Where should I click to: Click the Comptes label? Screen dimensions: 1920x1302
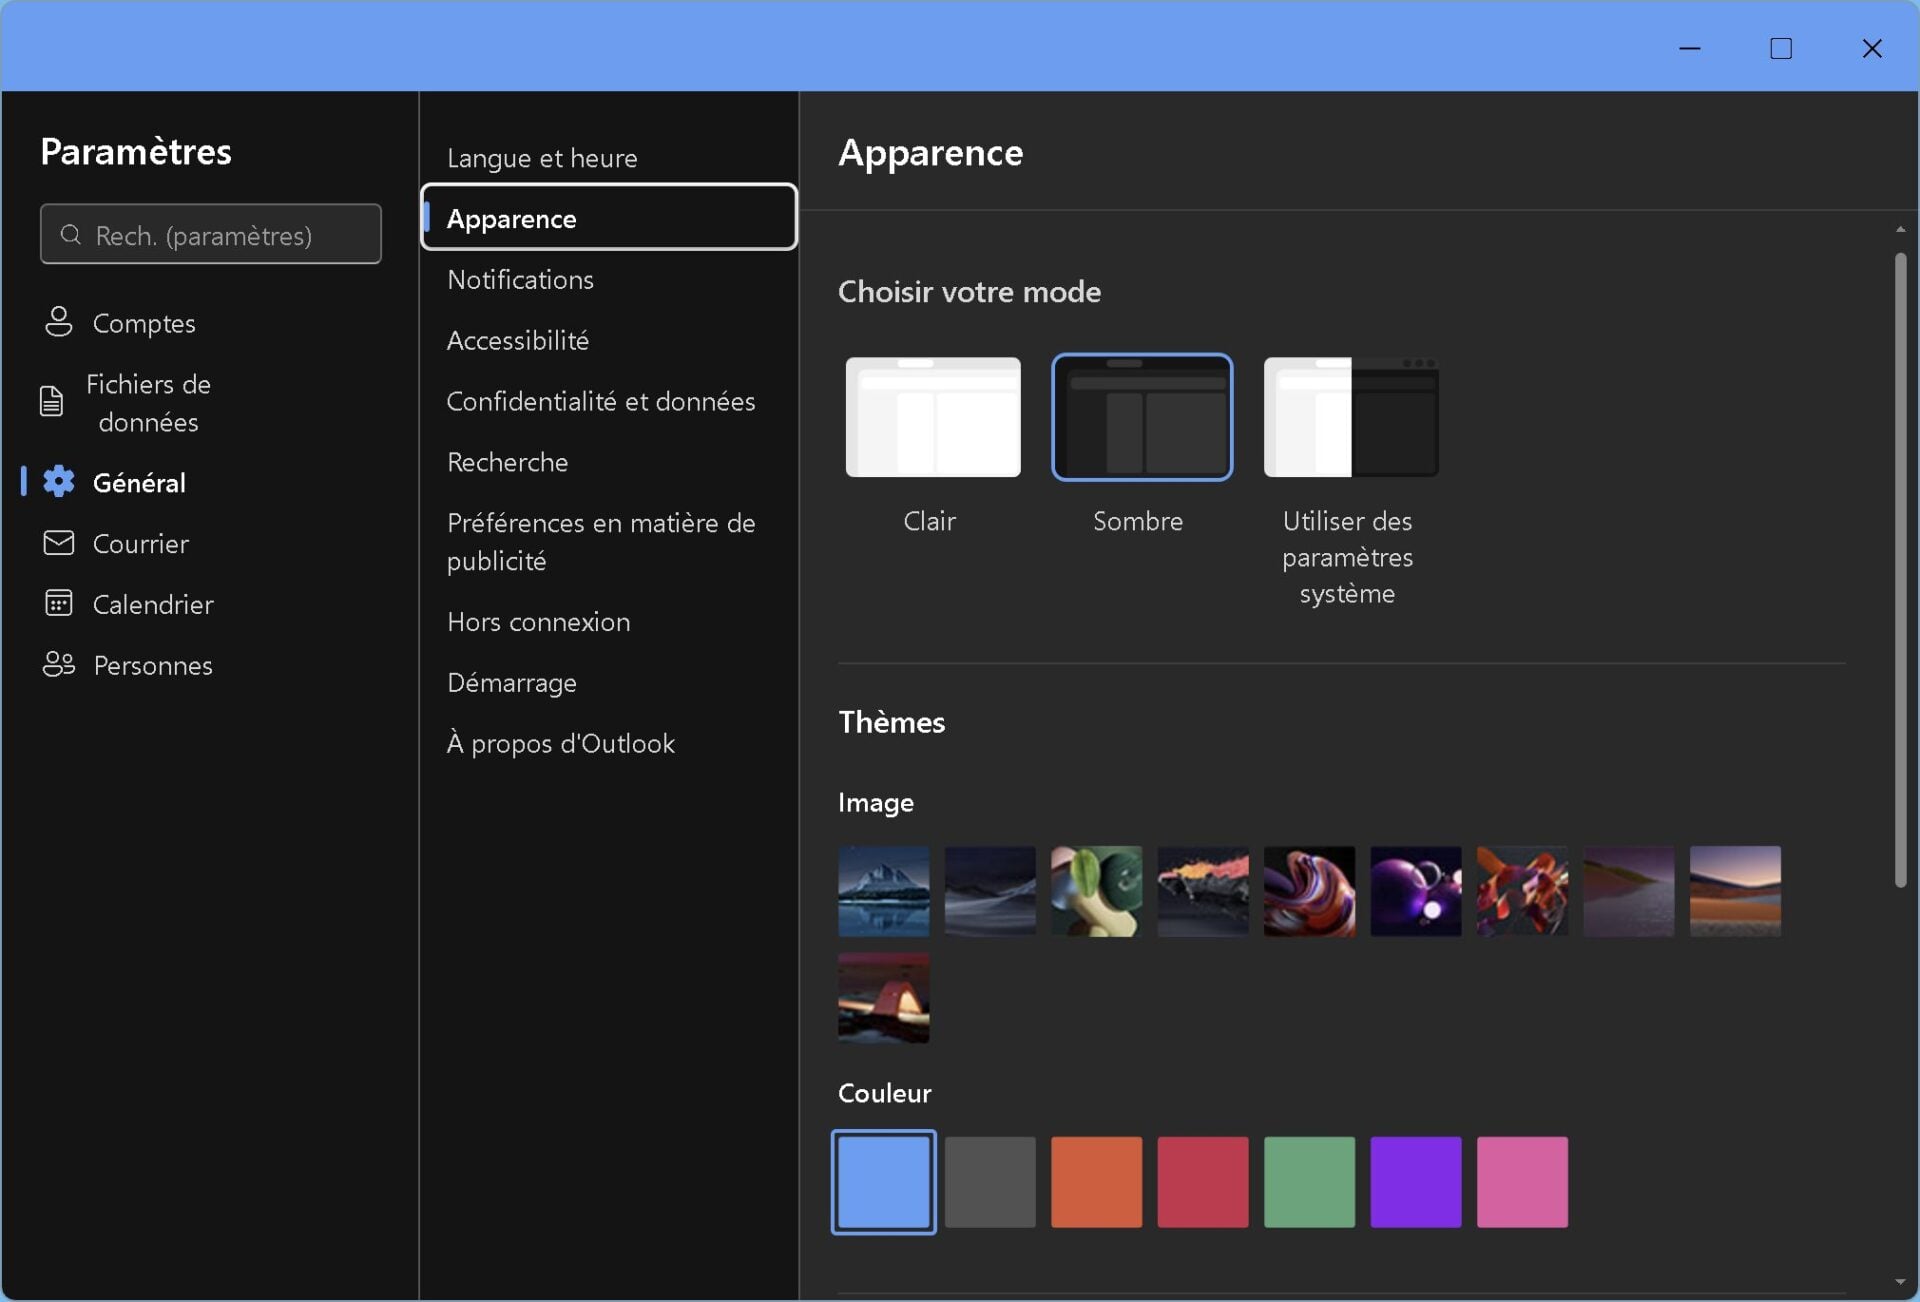coord(144,323)
